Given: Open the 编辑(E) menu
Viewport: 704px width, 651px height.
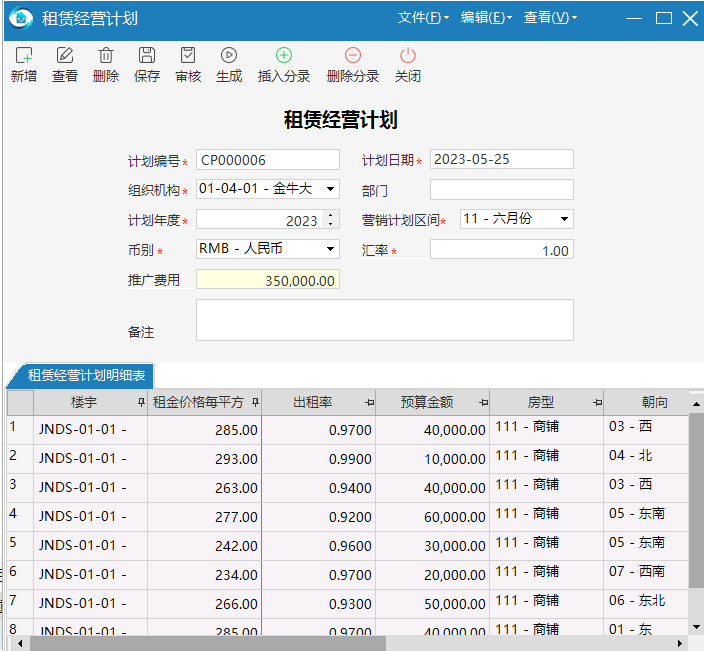Looking at the screenshot, I should 486,18.
